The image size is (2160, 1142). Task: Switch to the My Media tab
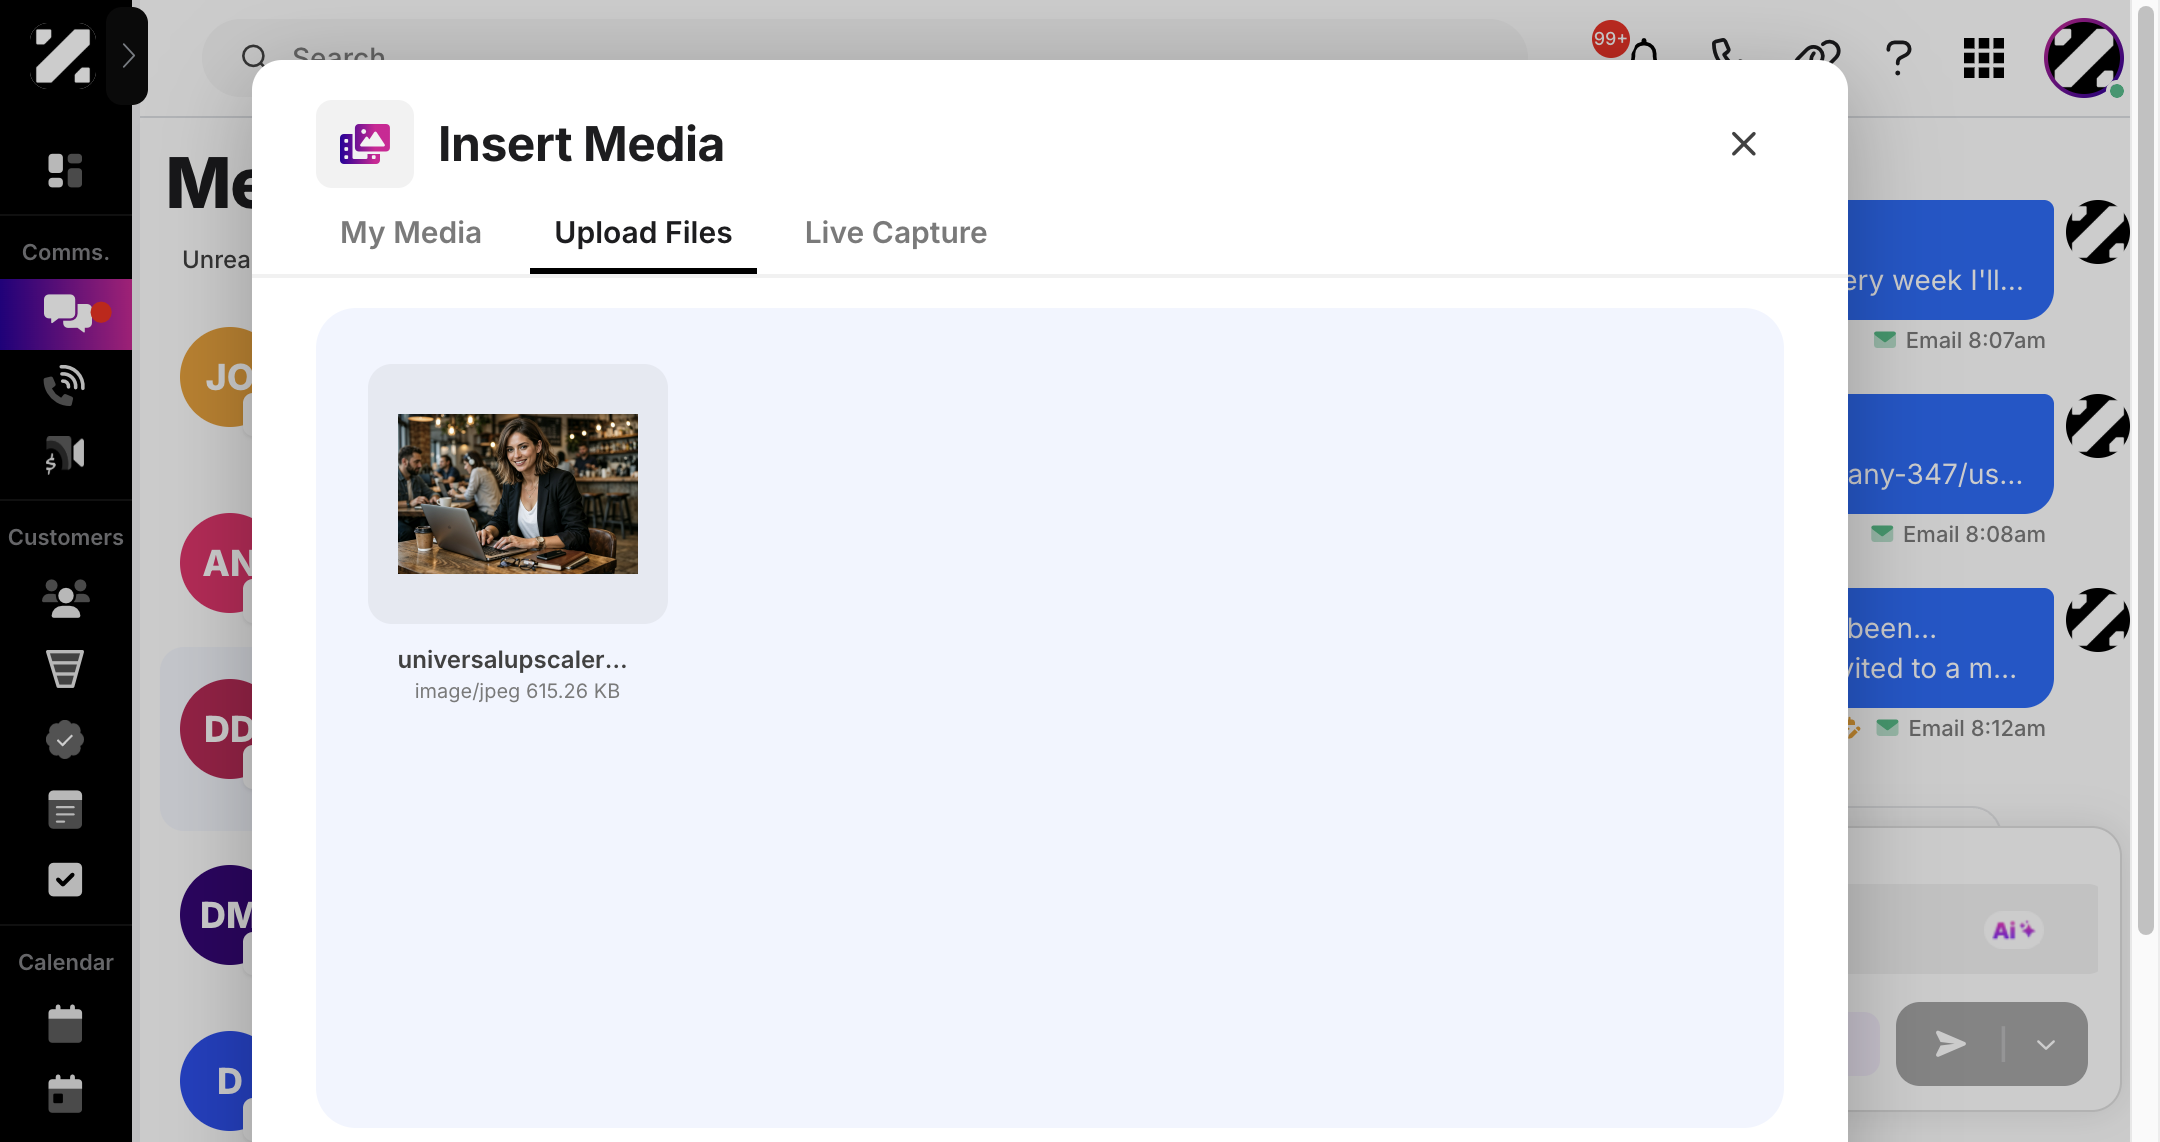pos(410,232)
